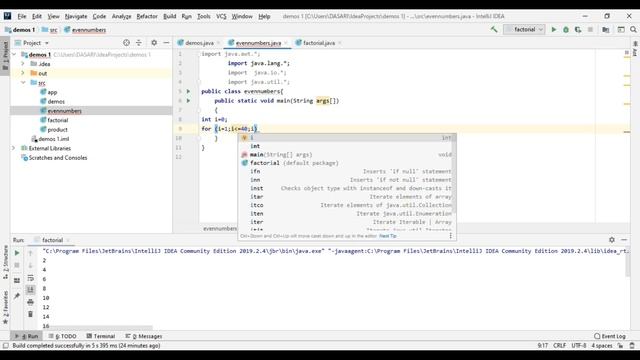
Task: Expand the .idea folder
Action: (23, 64)
